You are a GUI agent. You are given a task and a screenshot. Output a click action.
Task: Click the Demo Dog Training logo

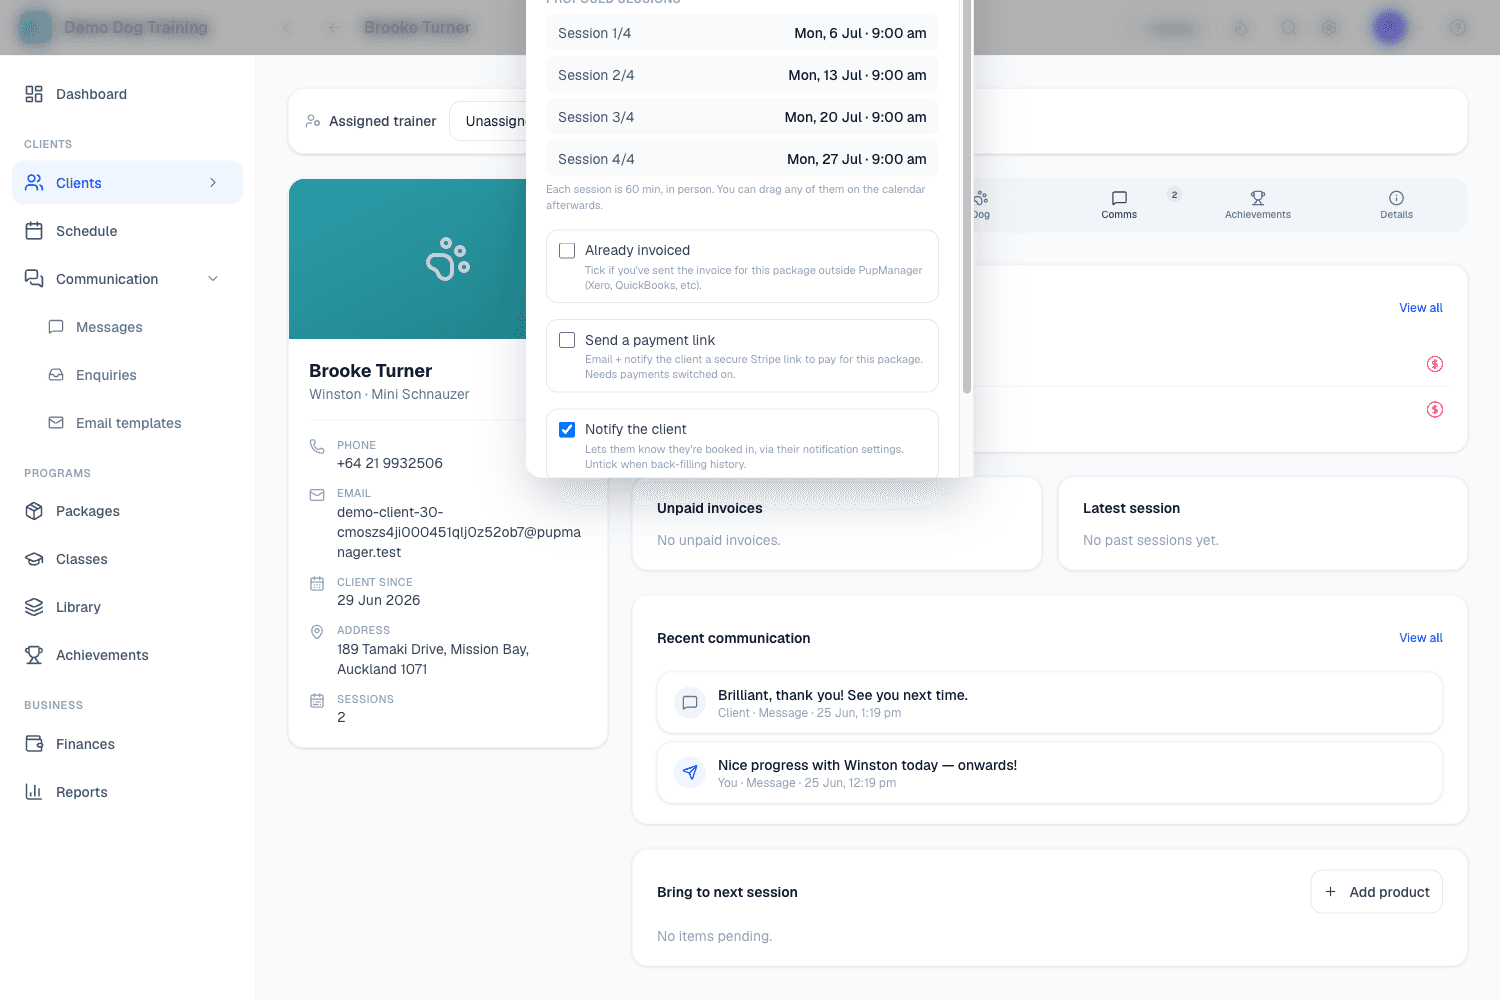pos(35,27)
